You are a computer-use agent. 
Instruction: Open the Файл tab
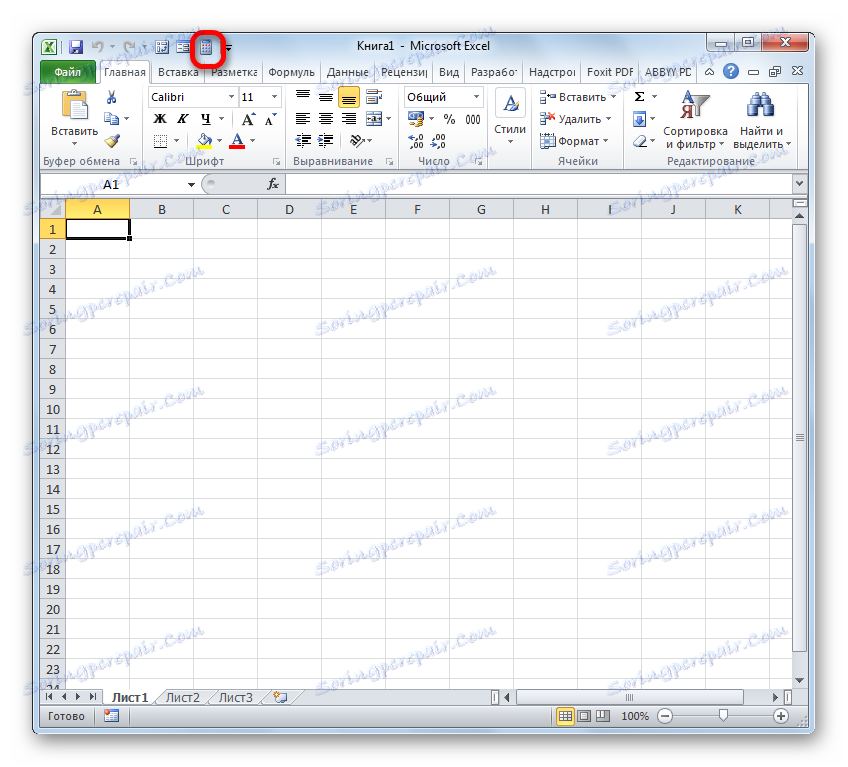coord(68,72)
